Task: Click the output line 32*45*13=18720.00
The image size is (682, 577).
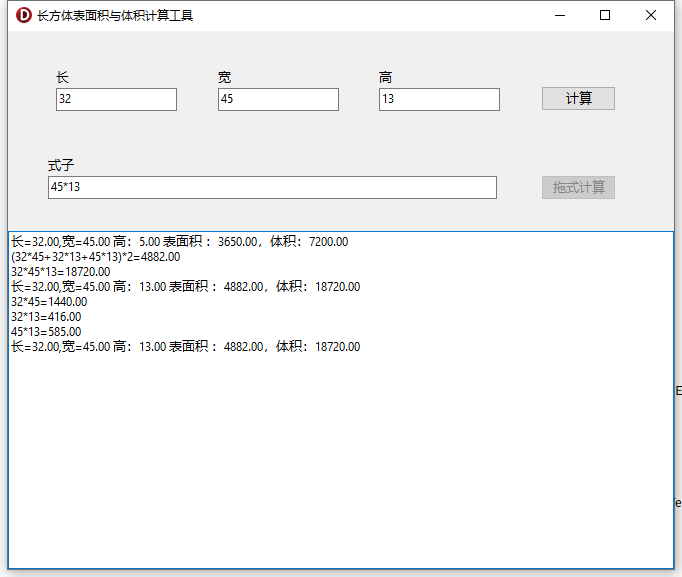Action: coord(60,272)
